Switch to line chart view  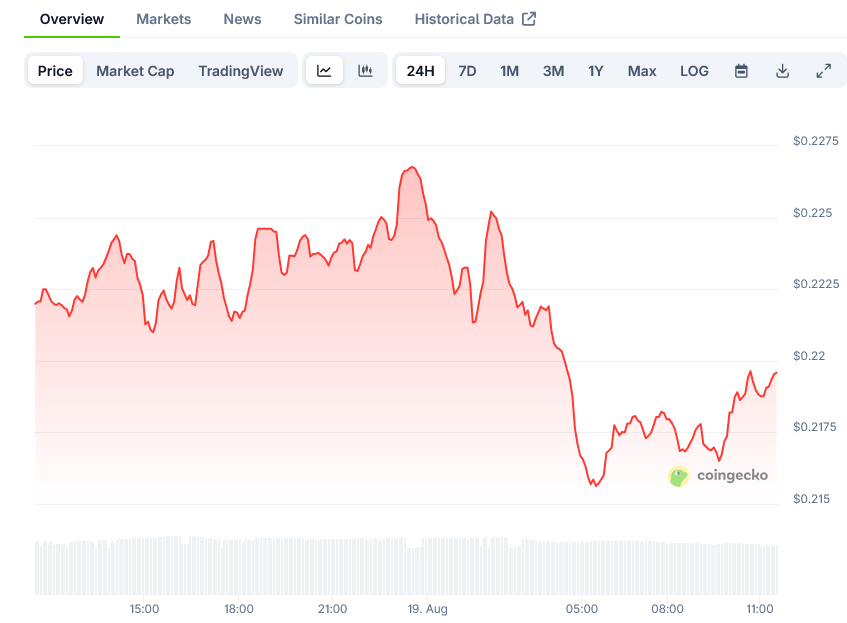[324, 71]
